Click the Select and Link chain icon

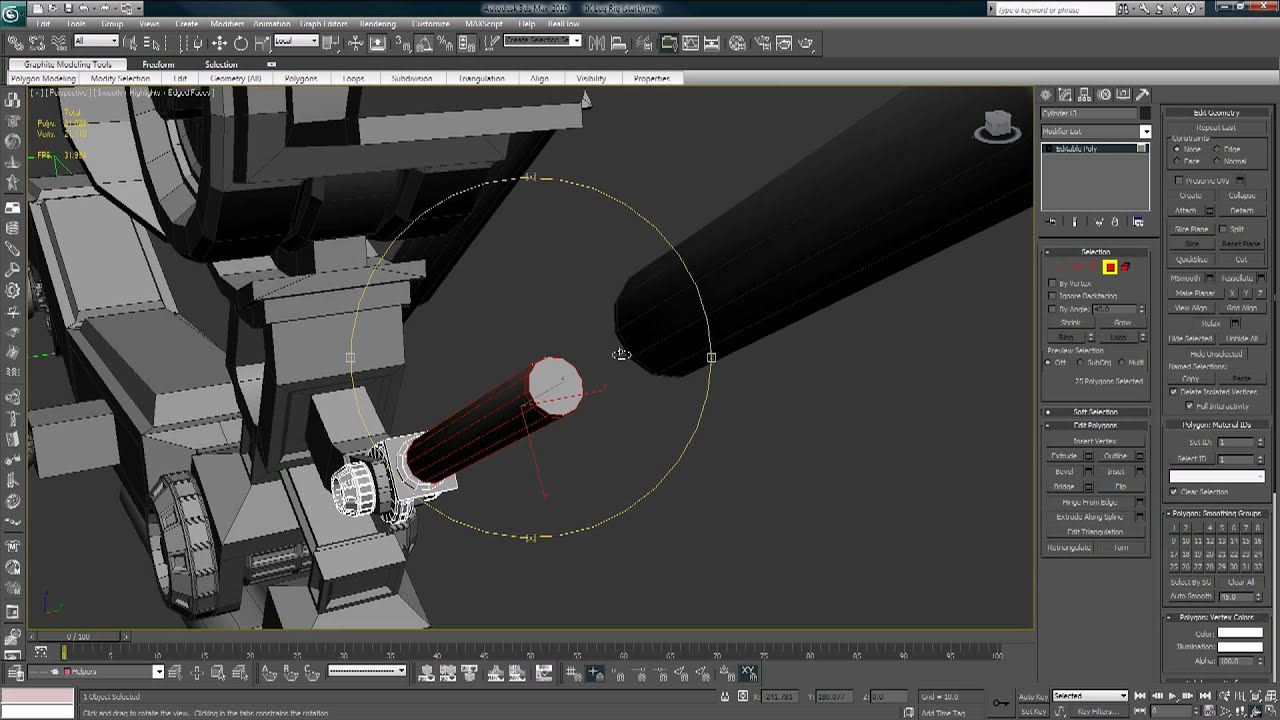pos(15,43)
